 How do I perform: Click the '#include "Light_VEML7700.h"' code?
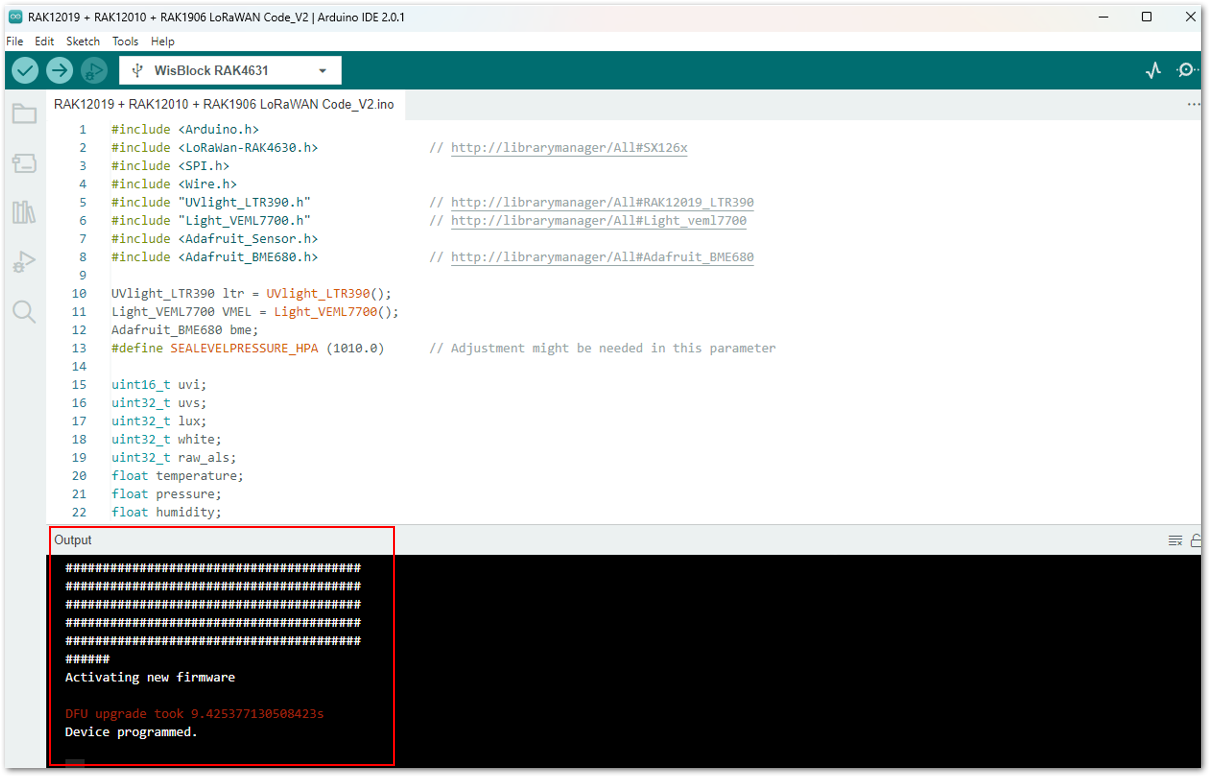point(211,221)
